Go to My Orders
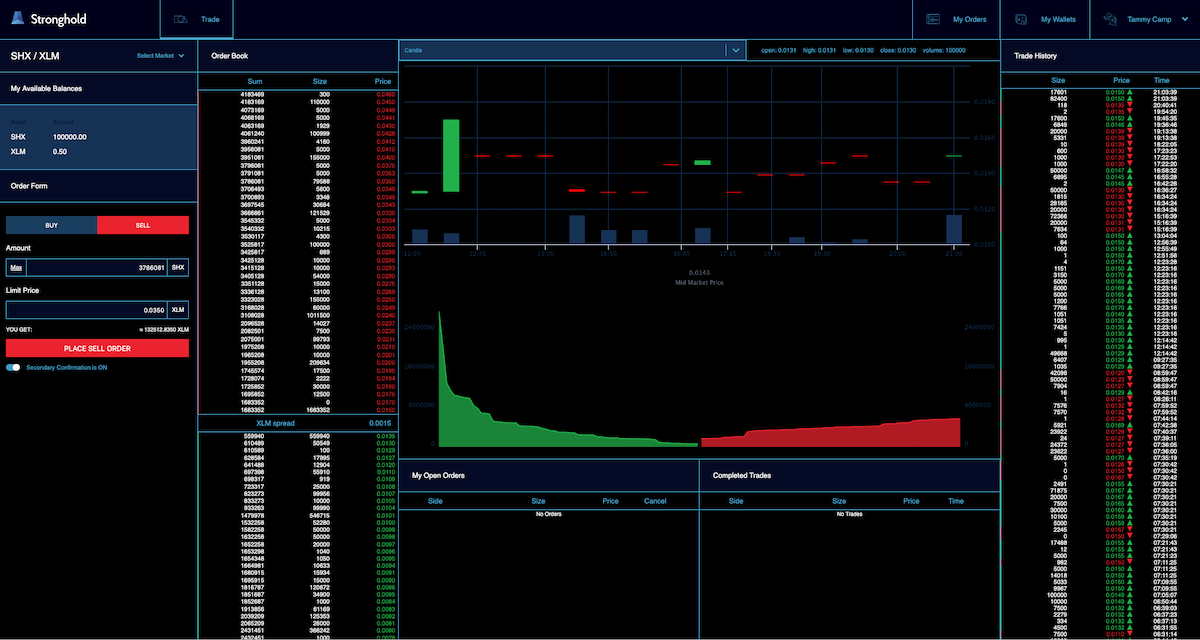 (957, 19)
